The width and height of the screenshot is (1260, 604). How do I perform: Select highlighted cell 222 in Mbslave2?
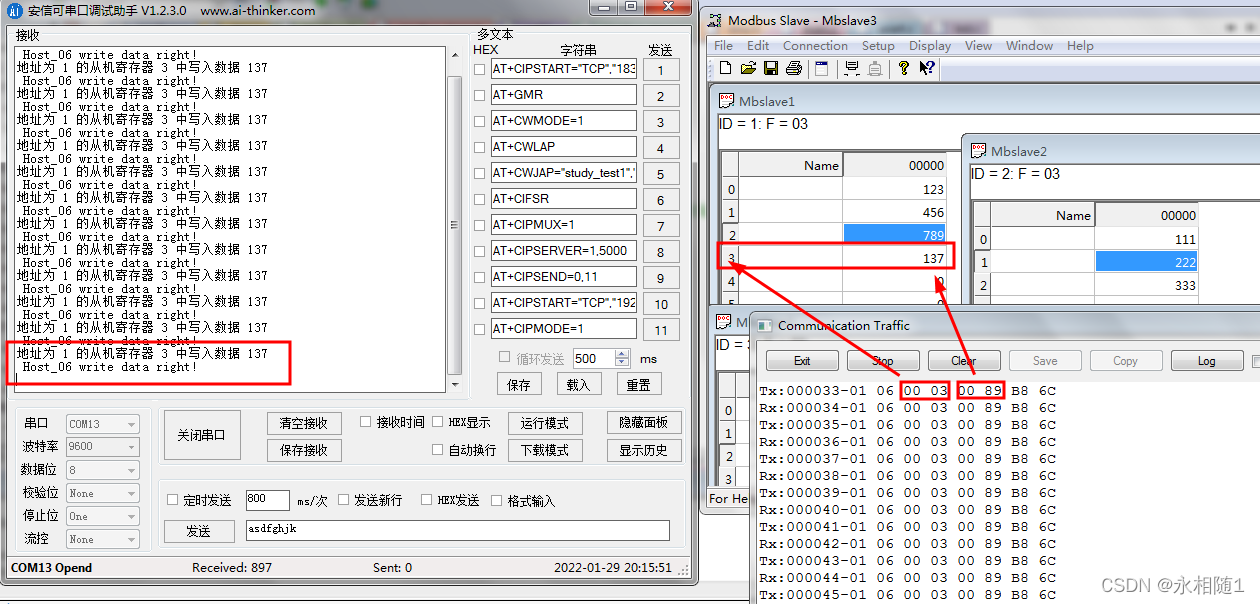tap(1147, 262)
